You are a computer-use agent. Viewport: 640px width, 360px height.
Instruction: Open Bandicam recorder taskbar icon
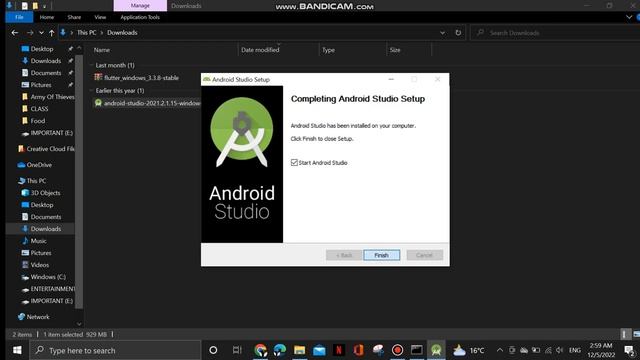pyautogui.click(x=397, y=350)
